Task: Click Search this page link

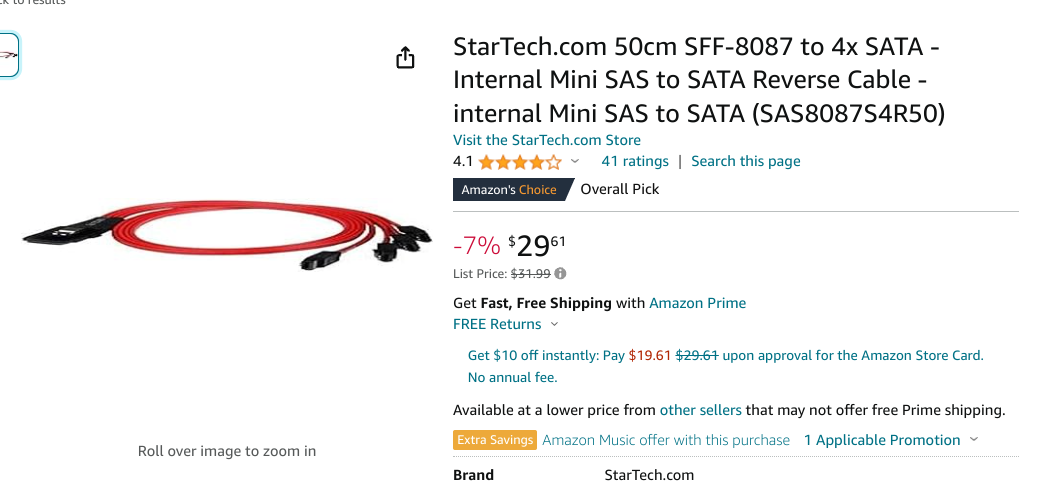Action: (x=746, y=161)
